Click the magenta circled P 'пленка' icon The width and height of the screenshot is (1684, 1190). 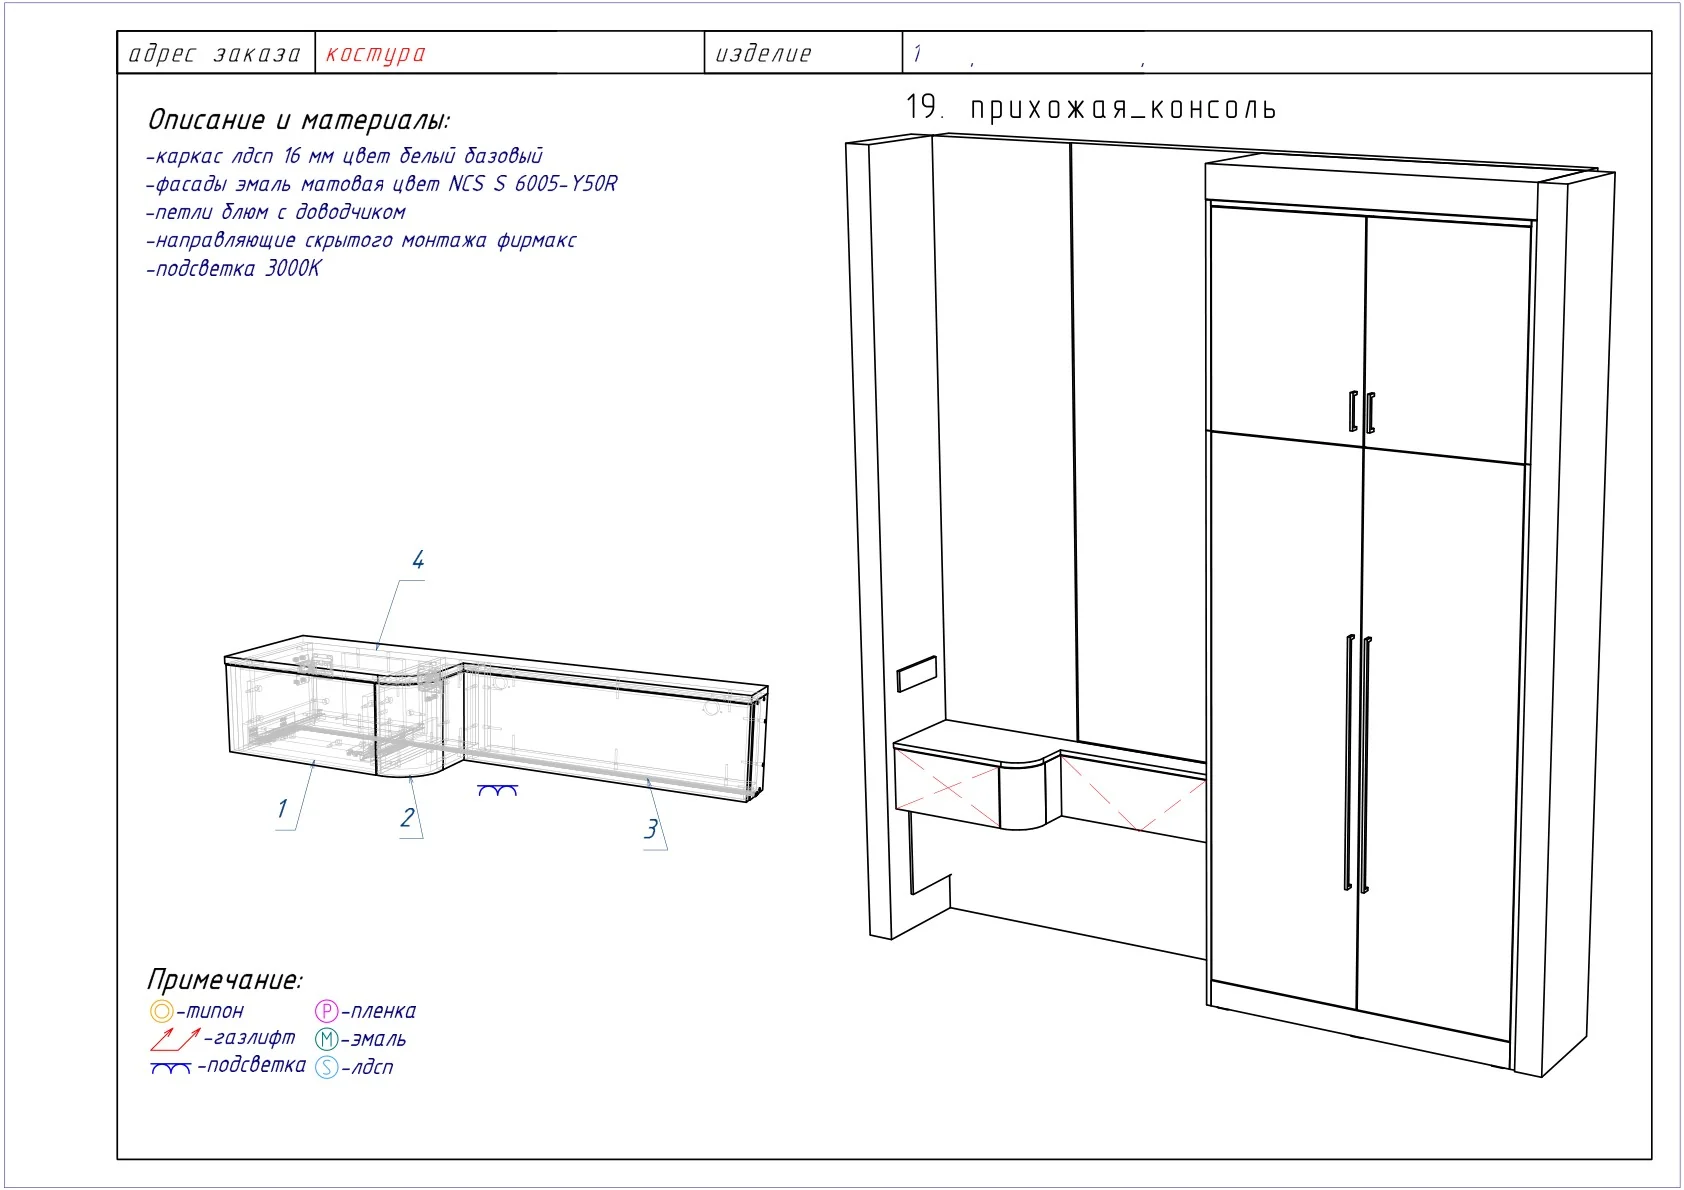pyautogui.click(x=326, y=1011)
